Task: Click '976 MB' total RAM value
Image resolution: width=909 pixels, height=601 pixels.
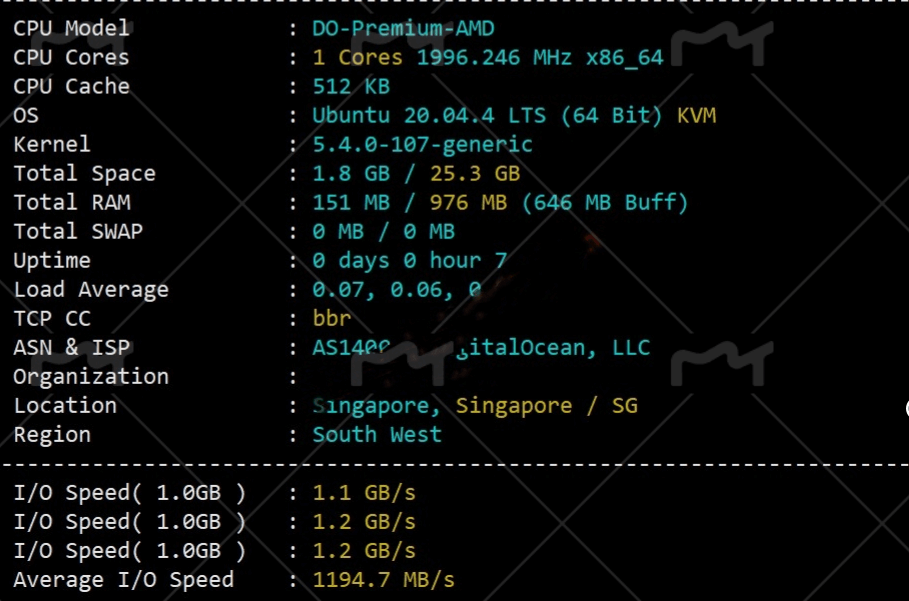Action: click(468, 202)
